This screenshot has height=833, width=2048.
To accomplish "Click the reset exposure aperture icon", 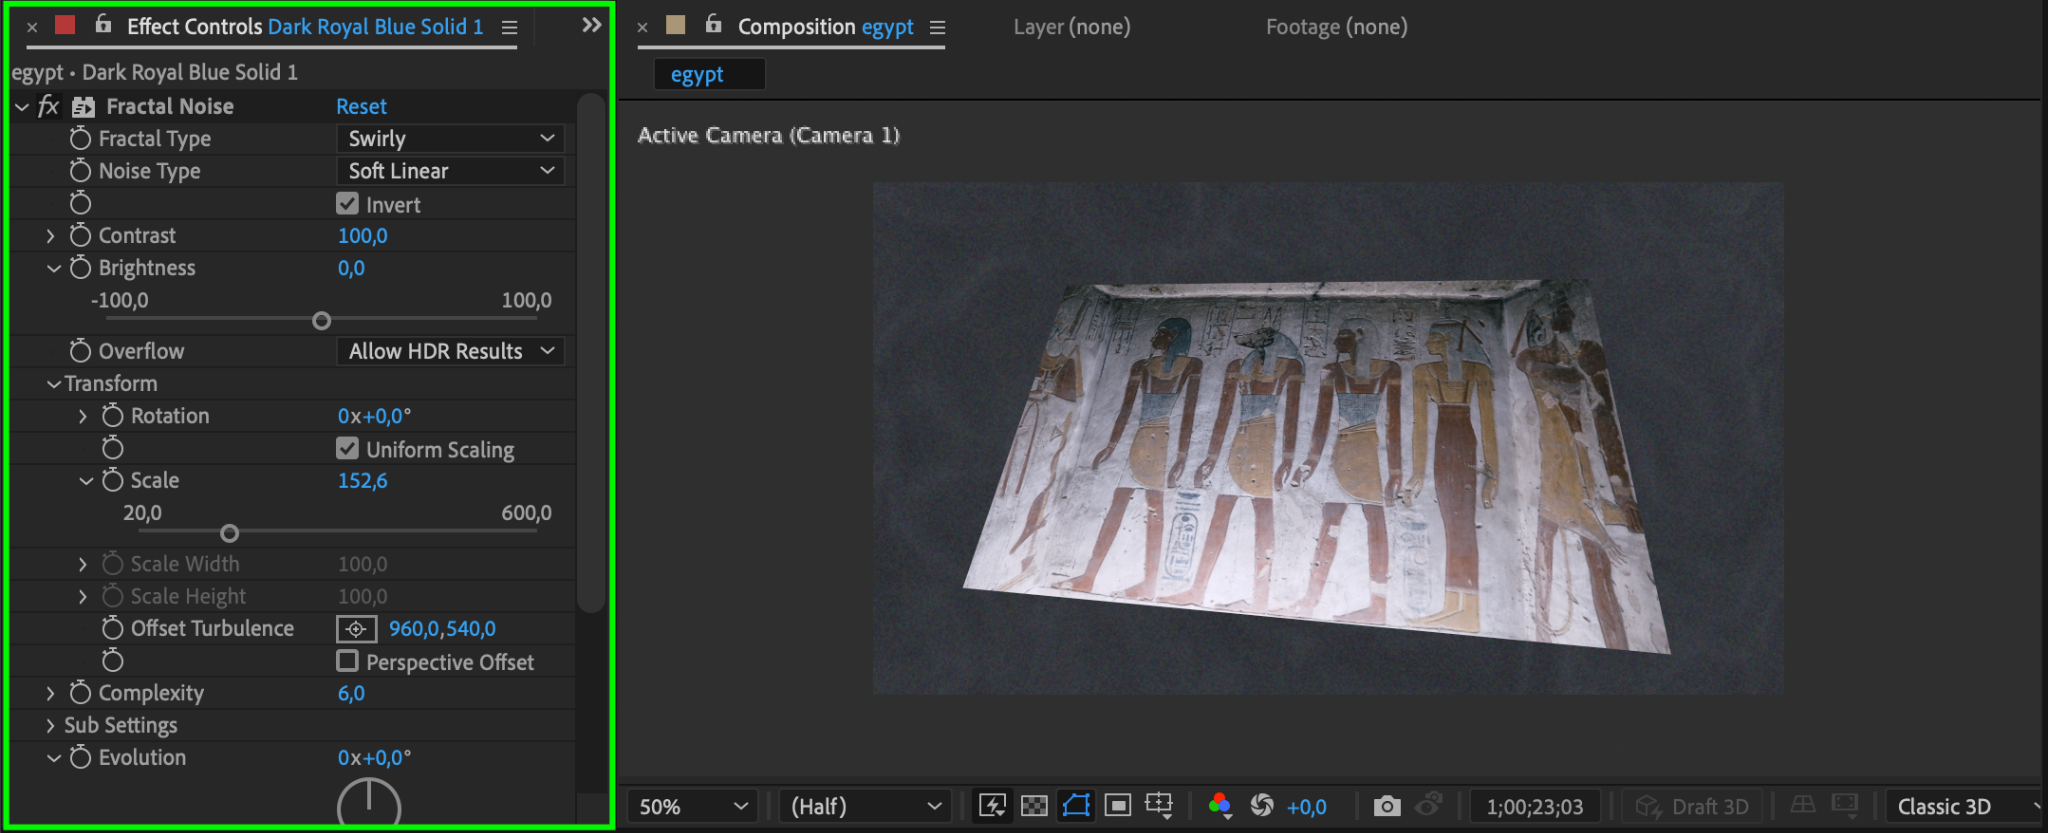I will pos(1262,806).
